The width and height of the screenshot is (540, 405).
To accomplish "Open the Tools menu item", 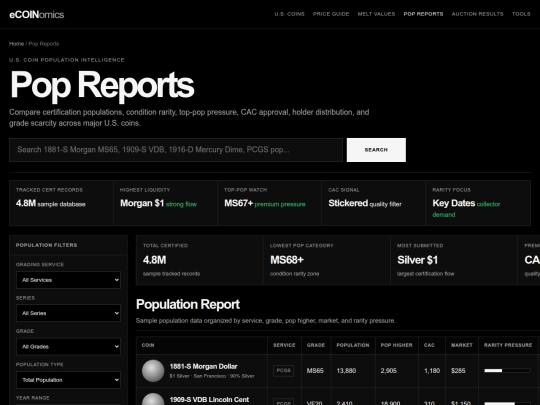I will [521, 14].
